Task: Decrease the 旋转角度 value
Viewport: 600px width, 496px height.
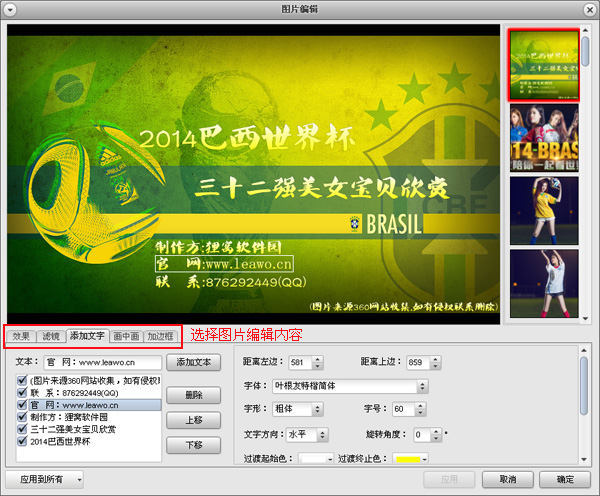Action: tap(436, 438)
